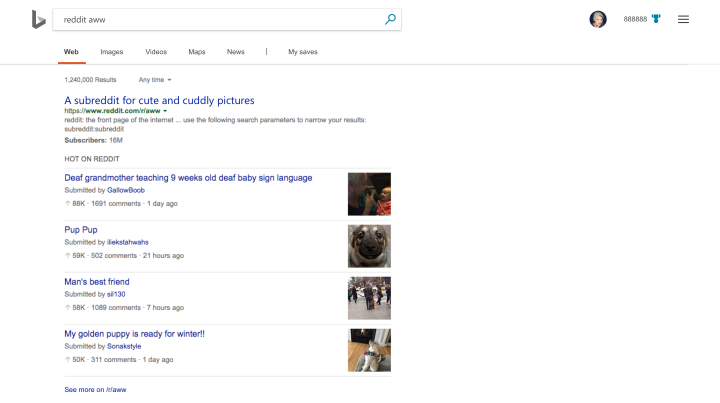Click the HOT ON REDDIT heading
Image resolution: width=720 pixels, height=403 pixels.
pyautogui.click(x=92, y=159)
